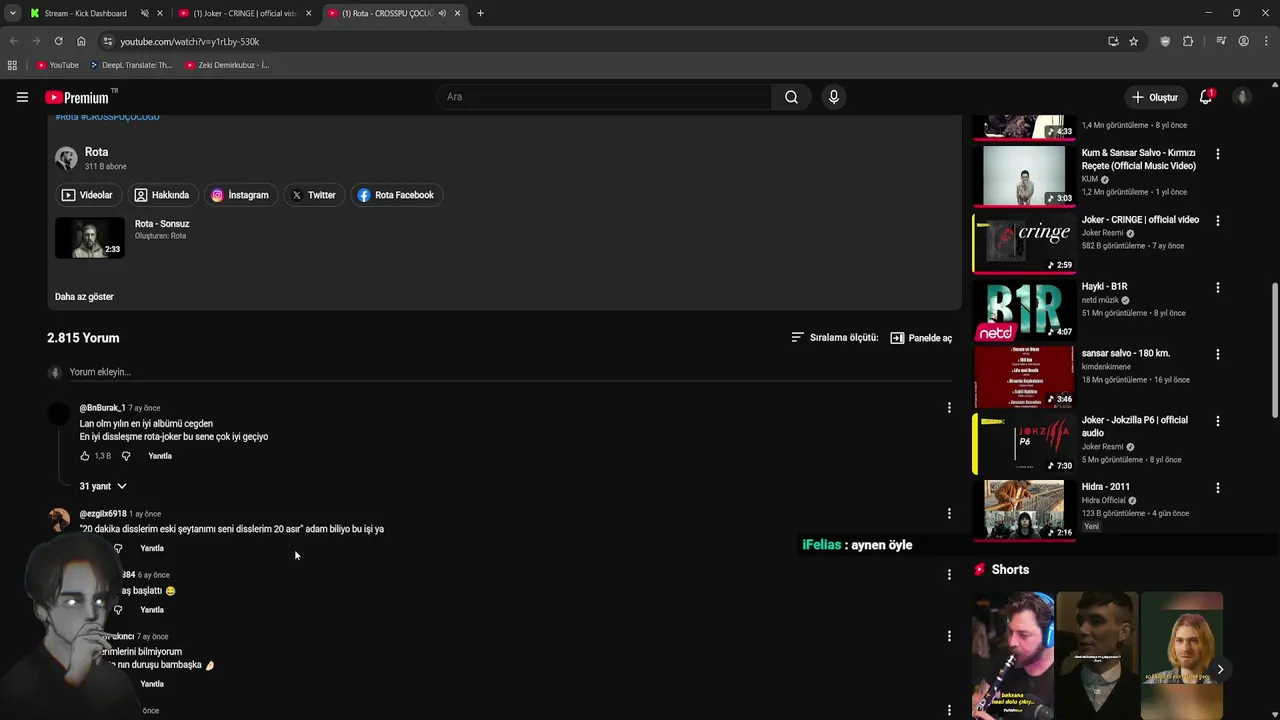Open Oluştur create menu
The width and height of the screenshot is (1280, 720).
pos(1154,97)
